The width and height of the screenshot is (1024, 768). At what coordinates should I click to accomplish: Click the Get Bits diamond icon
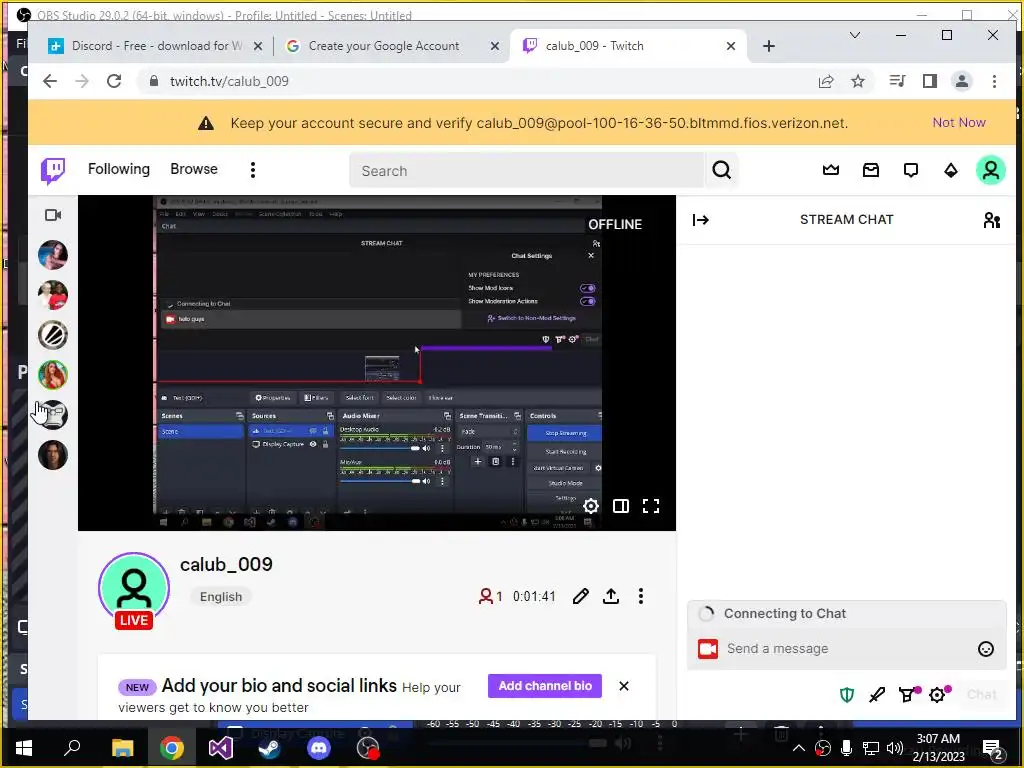click(951, 170)
